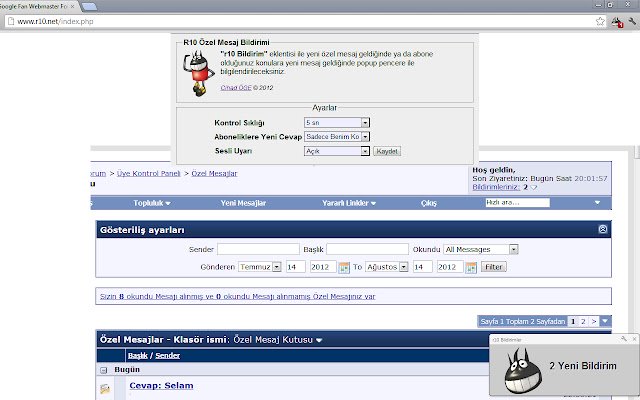Viewport: 640px width, 400px height.
Task: Open the Okundu All Messages dropdown
Action: (x=481, y=249)
